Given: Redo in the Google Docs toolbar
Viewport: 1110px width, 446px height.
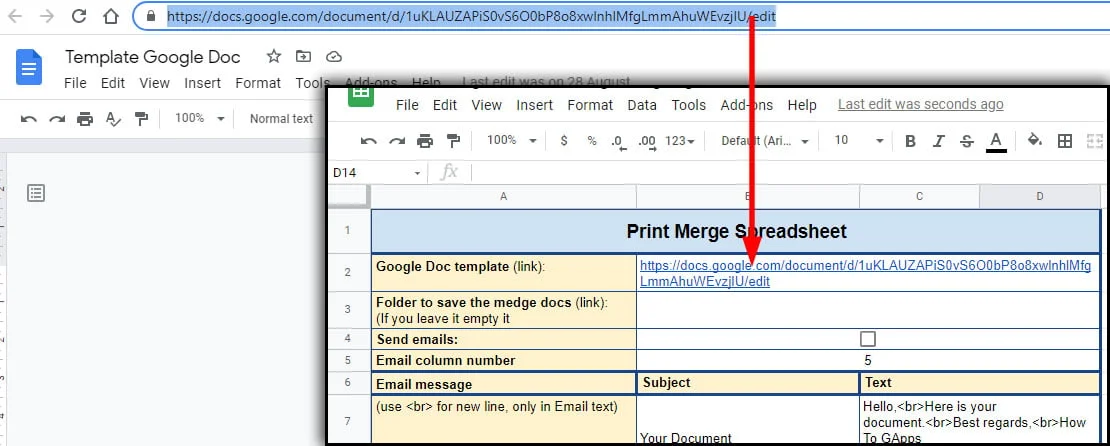Looking at the screenshot, I should [57, 119].
